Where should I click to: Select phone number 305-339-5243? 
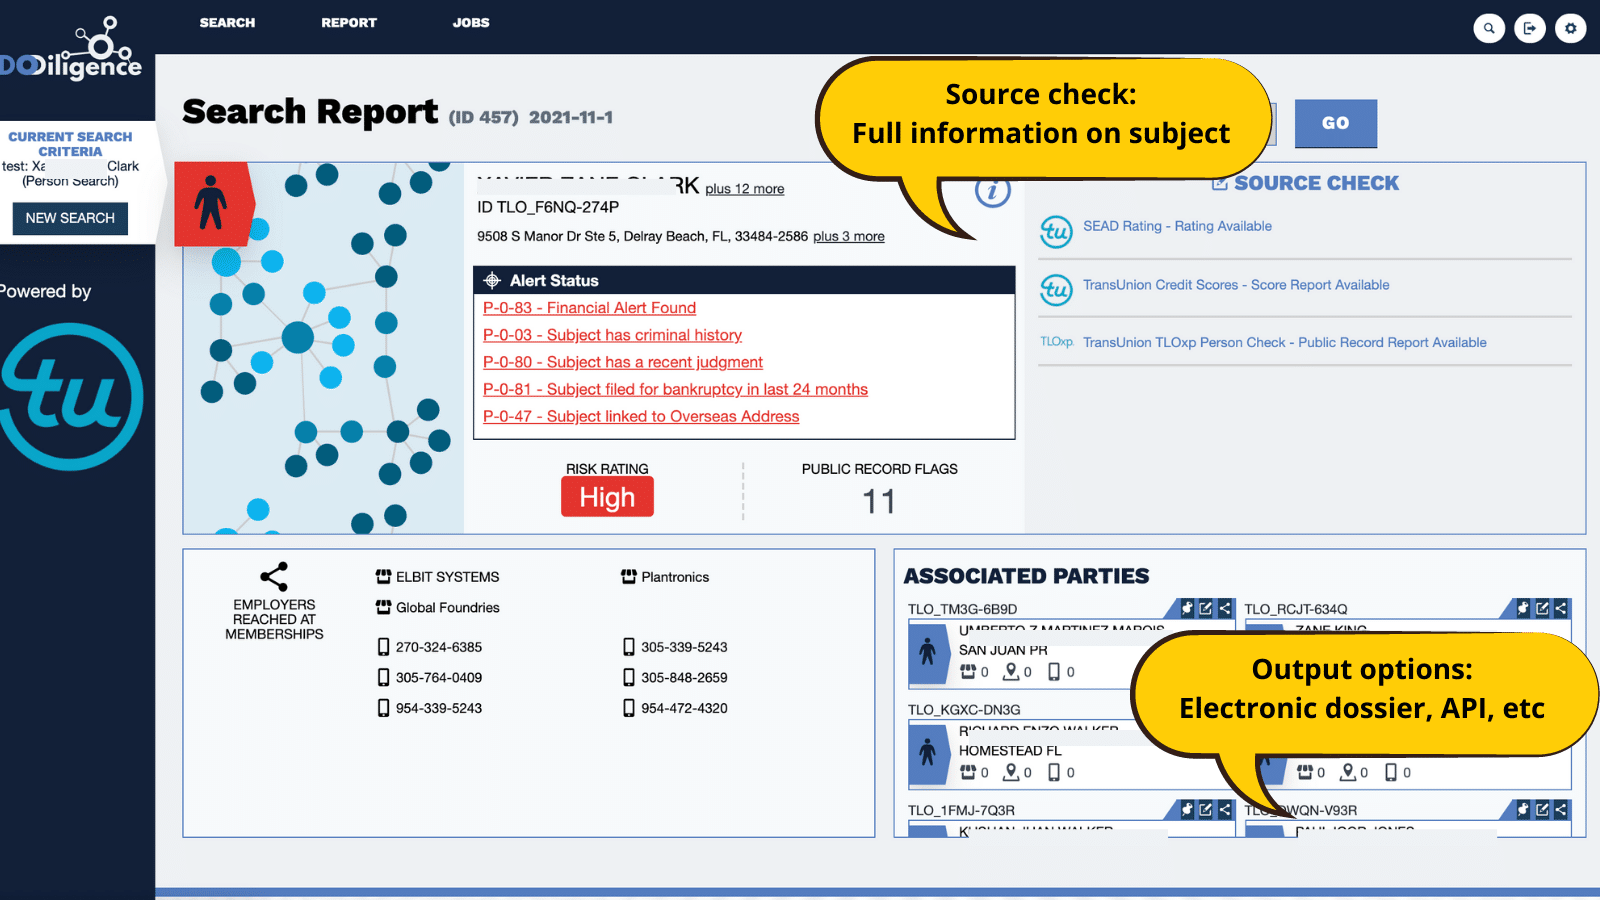(684, 647)
